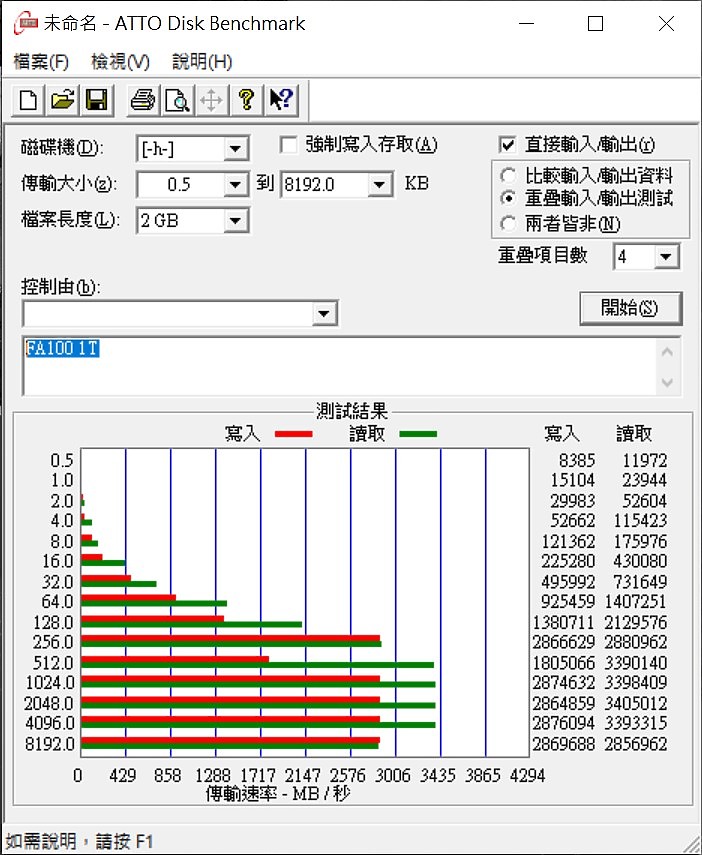The height and width of the screenshot is (855, 702).
Task: Select the 兩者皆非 radio button
Action: coord(508,223)
